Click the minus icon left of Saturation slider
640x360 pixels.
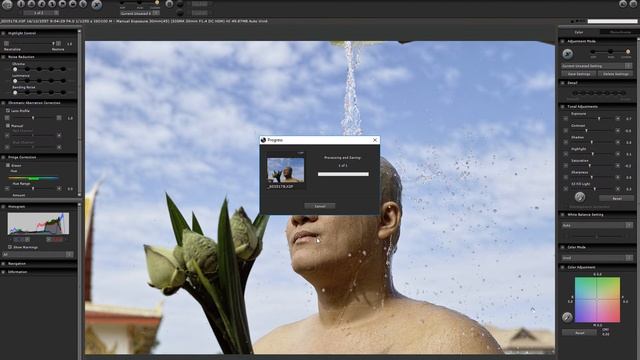click(x=566, y=166)
